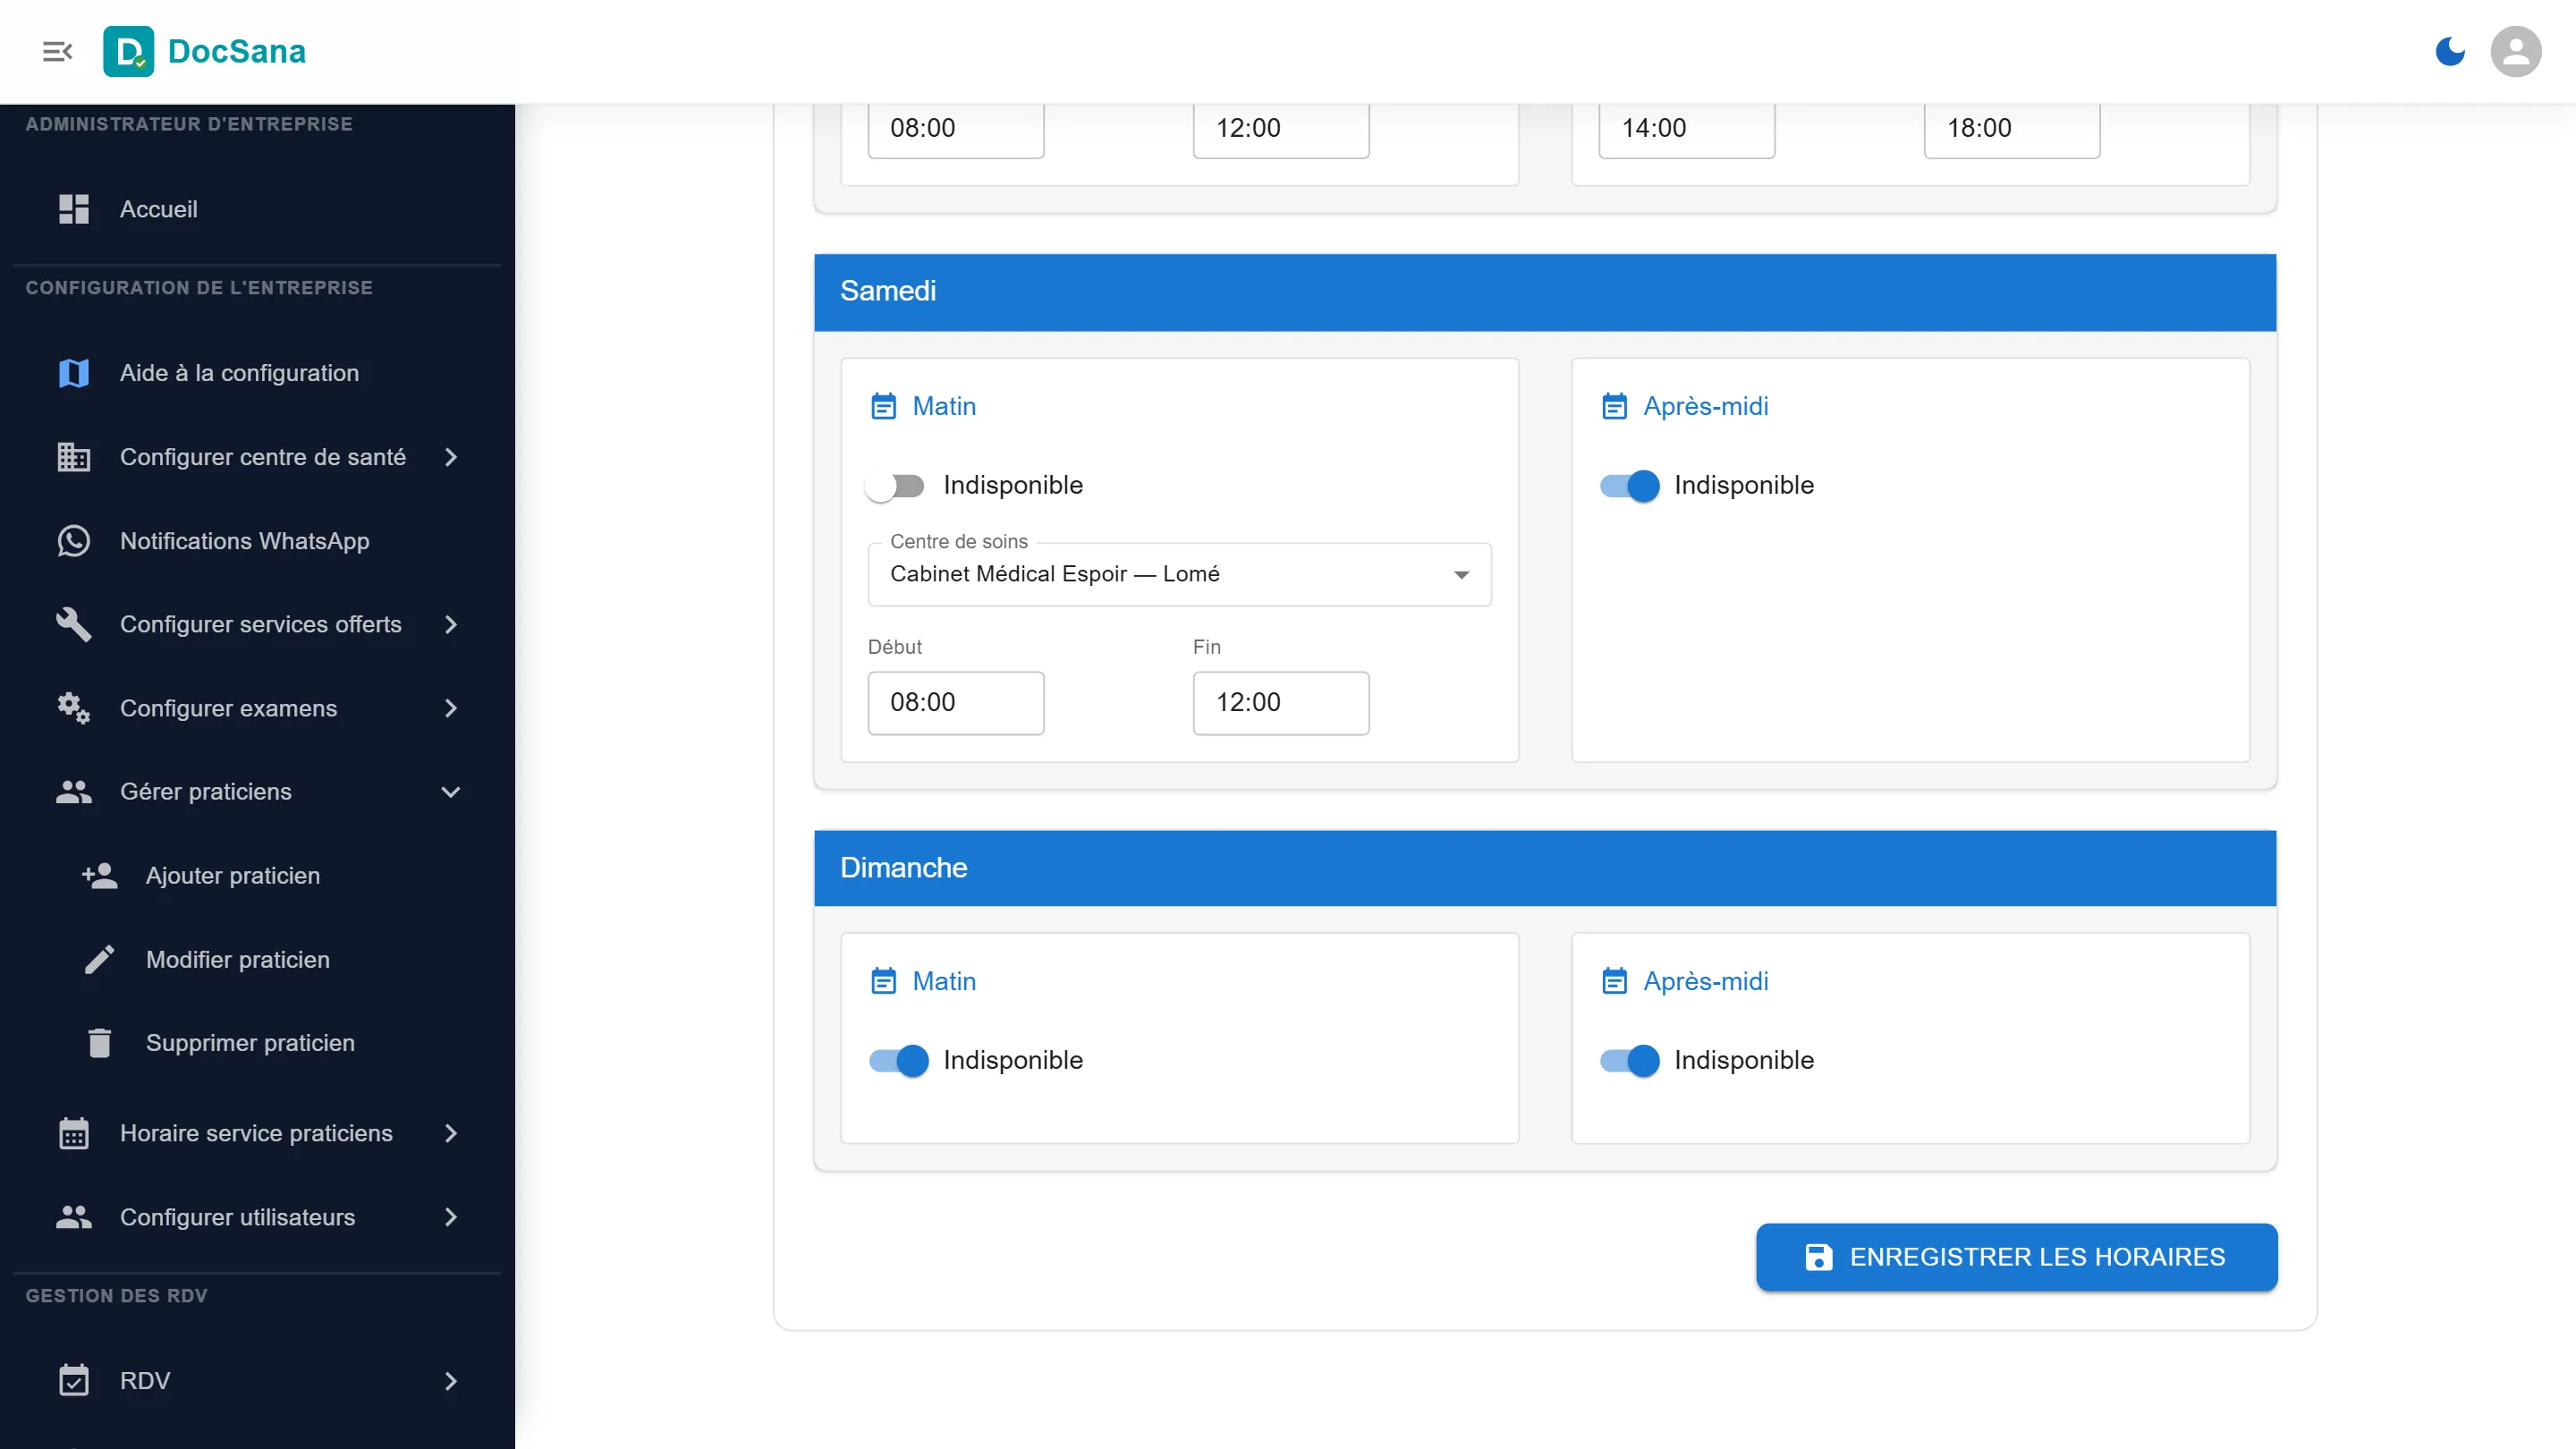Collapse Gérer praticiens chevron
Screen dimensions: 2576x1449
point(451,792)
